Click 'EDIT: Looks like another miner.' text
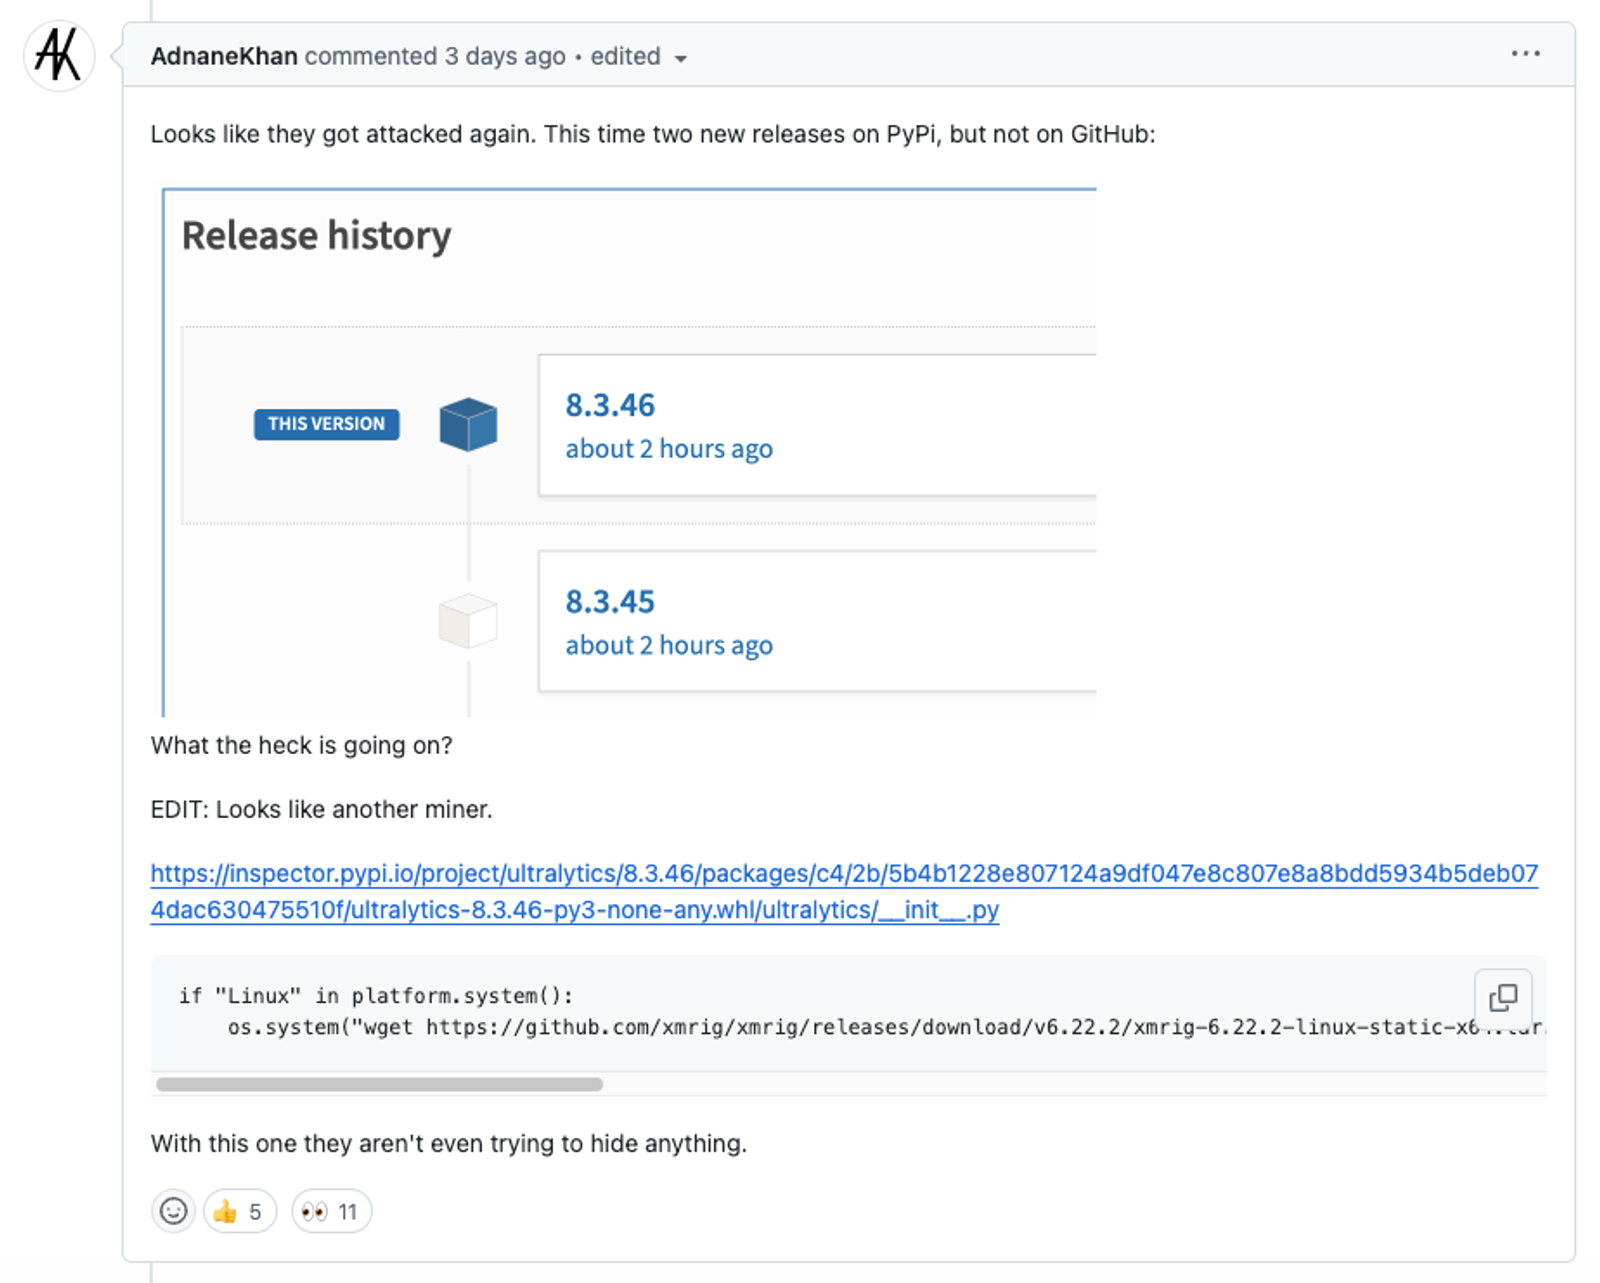1600x1283 pixels. coord(322,809)
